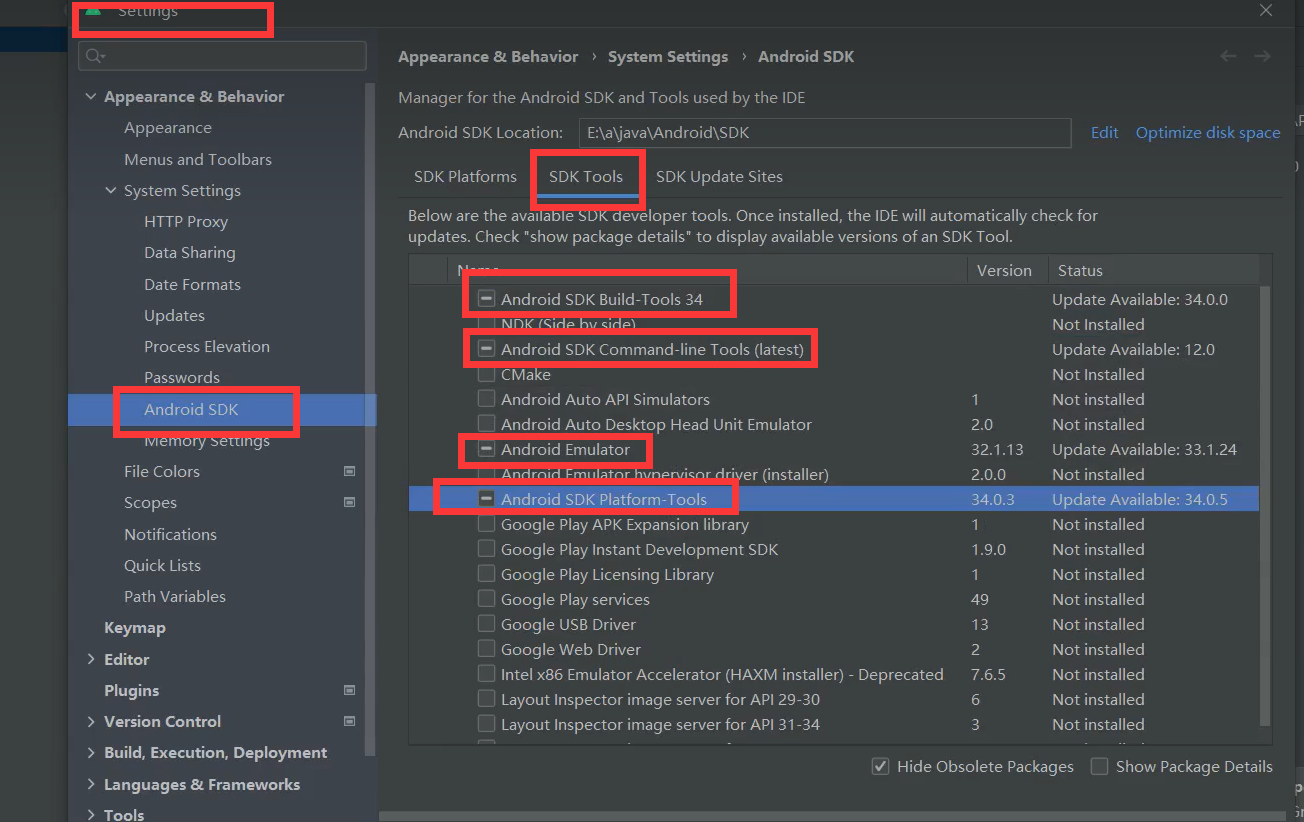Click the project-level icon beside Plugins

pyautogui.click(x=349, y=690)
